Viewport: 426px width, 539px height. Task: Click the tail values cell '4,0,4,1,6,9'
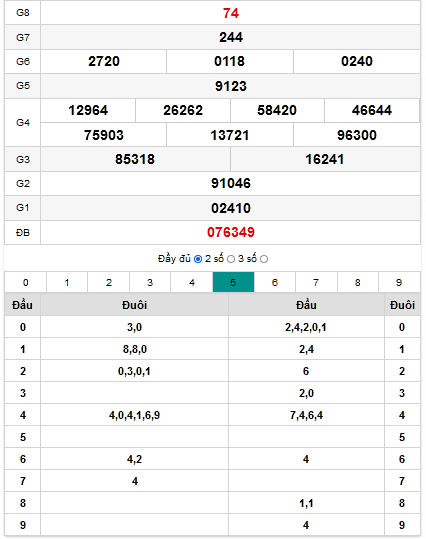[134, 415]
